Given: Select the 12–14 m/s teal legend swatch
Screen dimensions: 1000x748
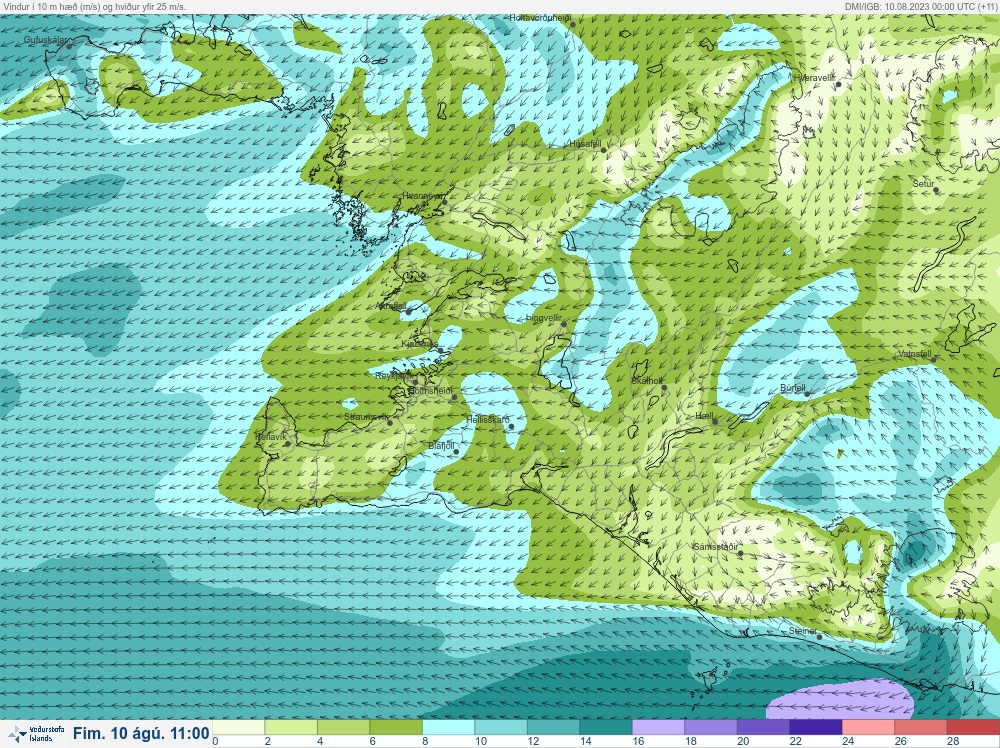Looking at the screenshot, I should click(554, 728).
